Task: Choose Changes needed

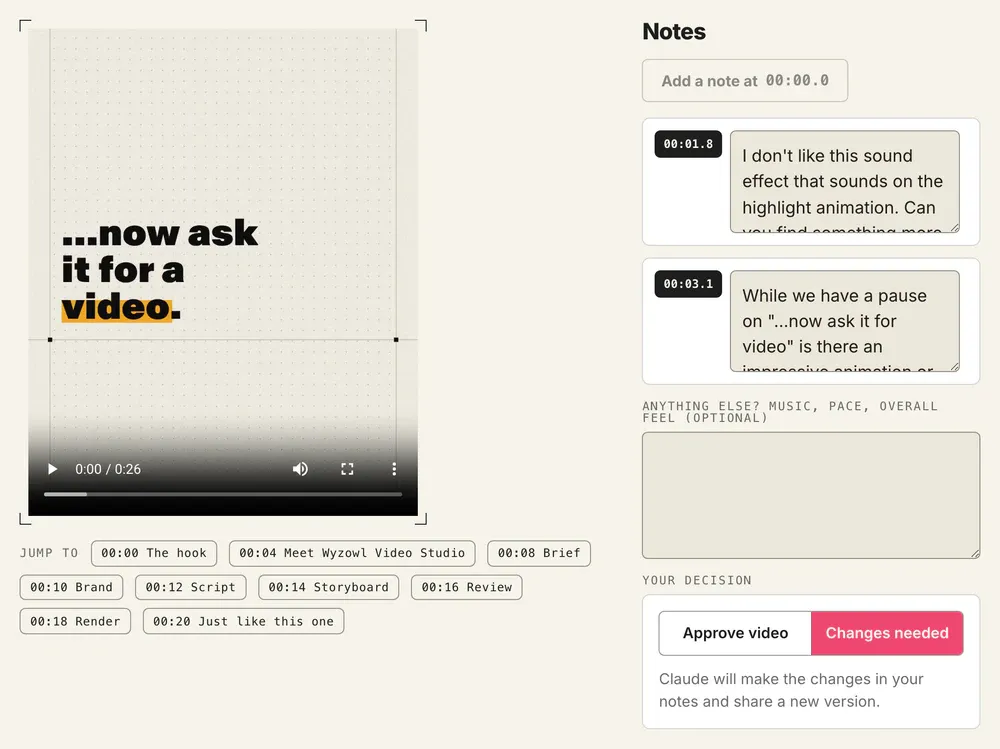Action: (887, 633)
